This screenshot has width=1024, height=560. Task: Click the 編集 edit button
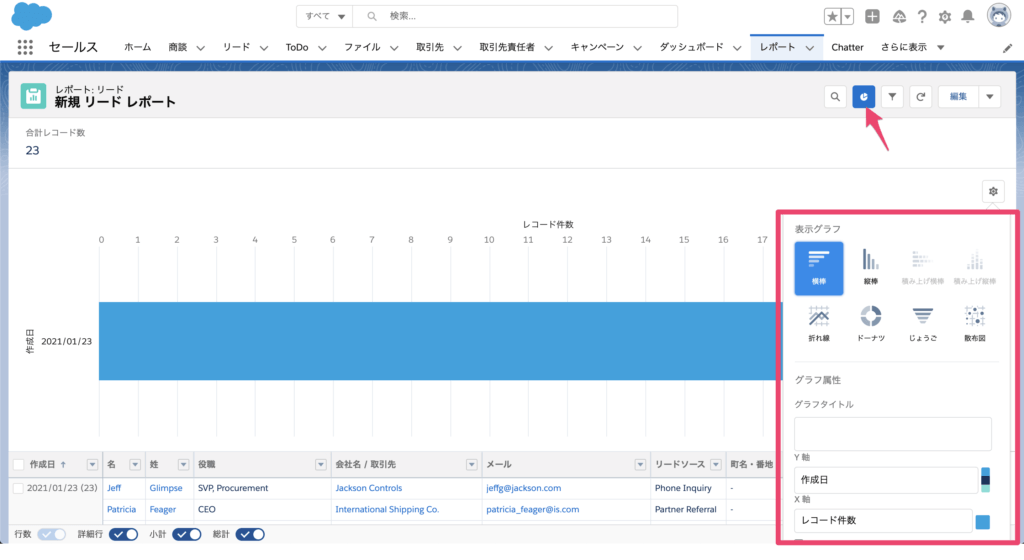958,96
